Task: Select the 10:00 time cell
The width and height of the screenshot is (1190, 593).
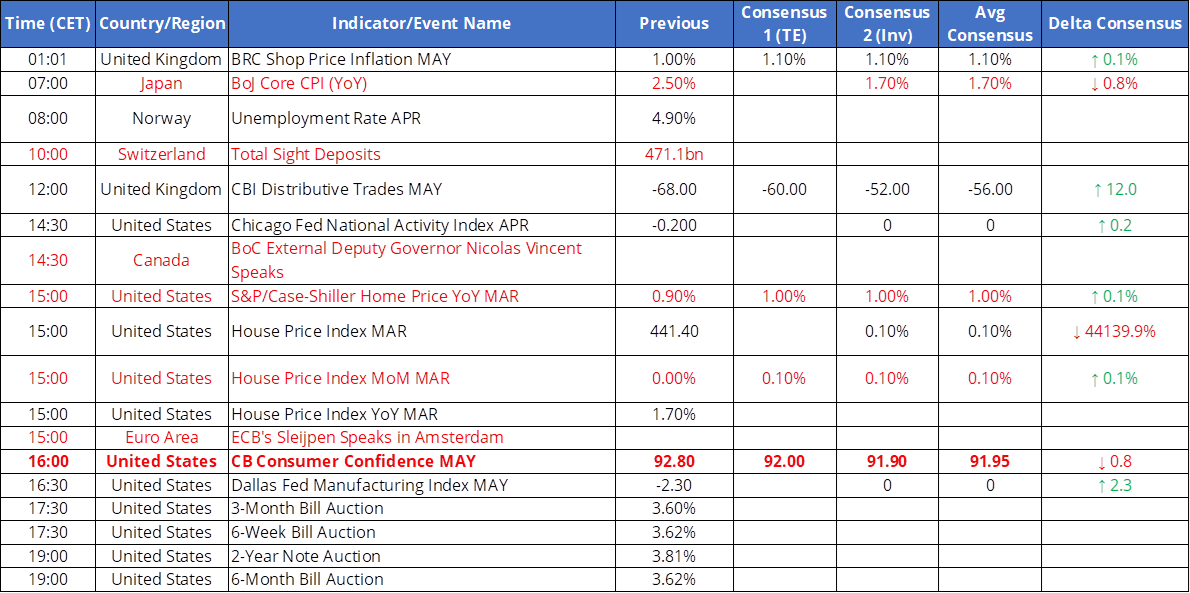Action: 49,154
